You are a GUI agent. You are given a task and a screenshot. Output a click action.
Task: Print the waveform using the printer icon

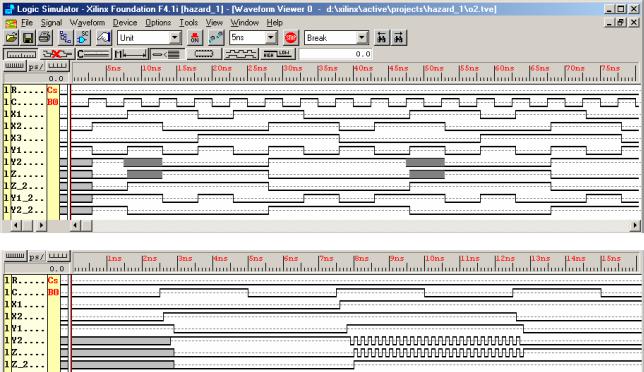coord(45,38)
